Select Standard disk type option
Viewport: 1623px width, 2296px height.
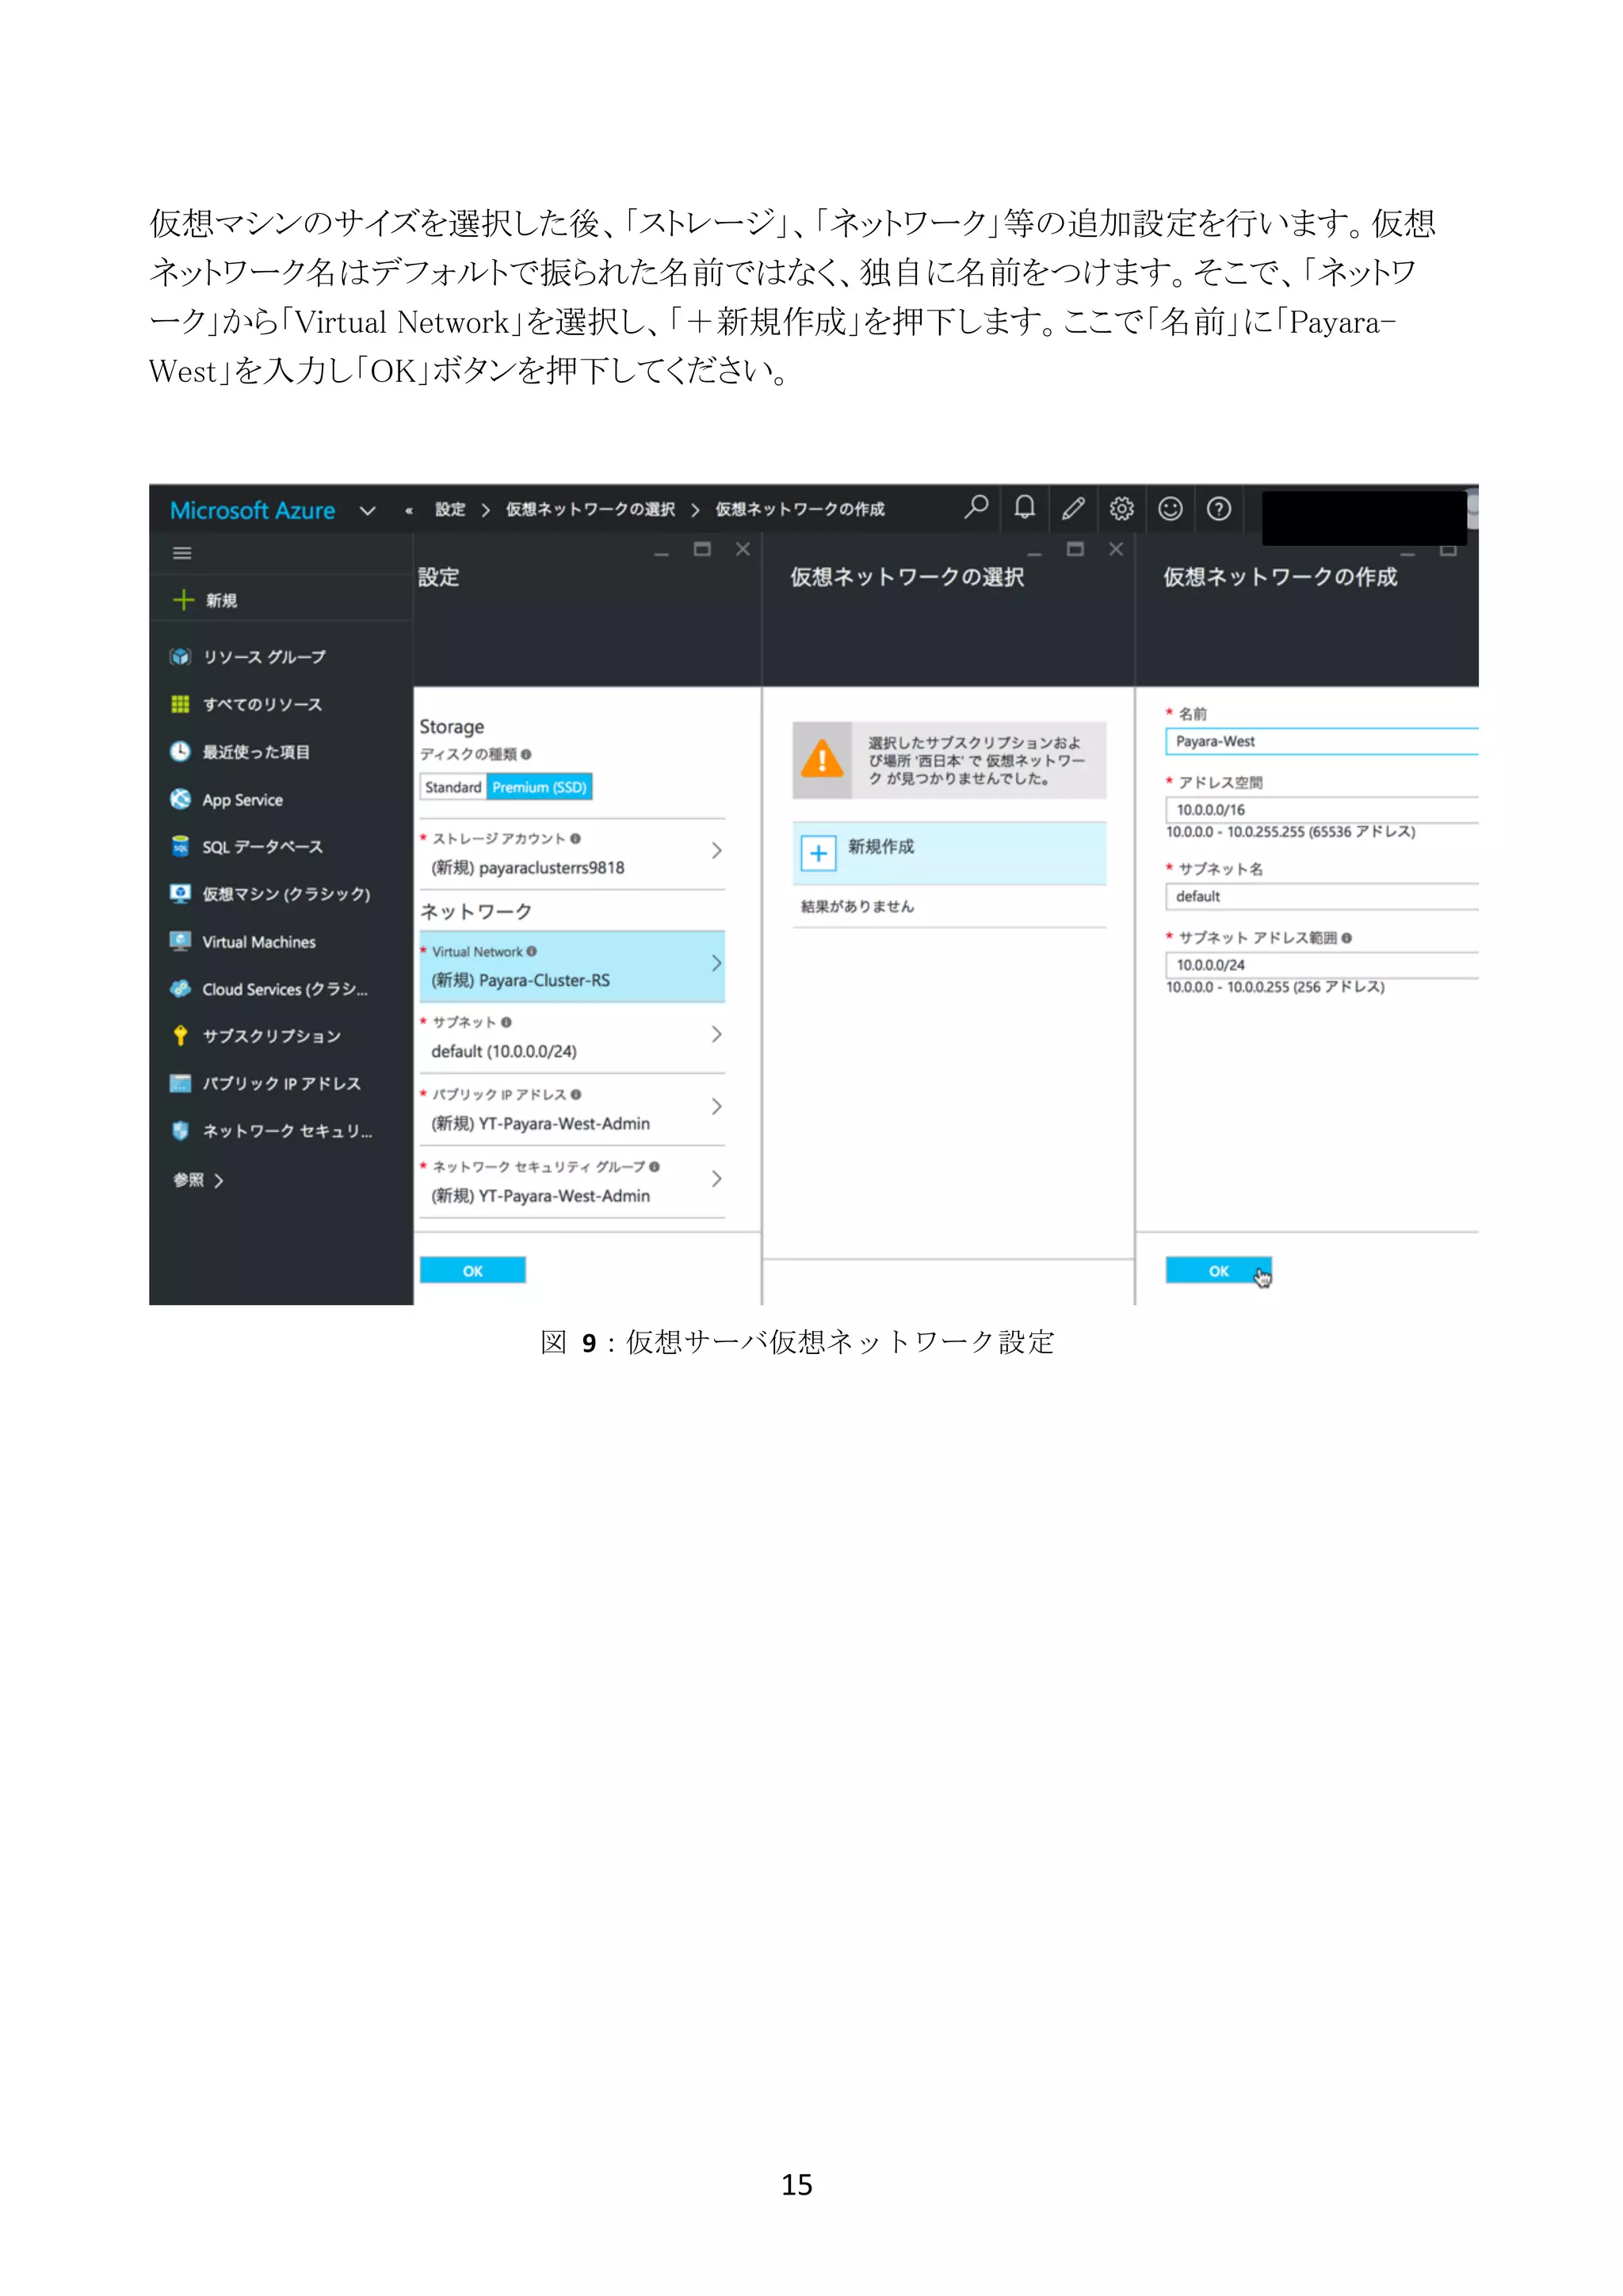[453, 787]
